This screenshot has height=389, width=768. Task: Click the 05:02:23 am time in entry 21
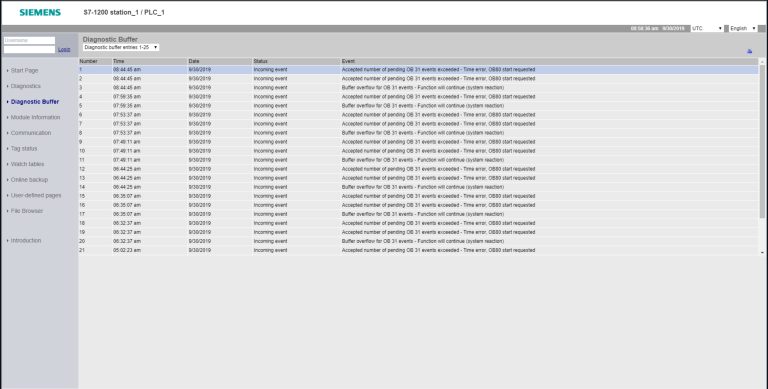click(127, 250)
